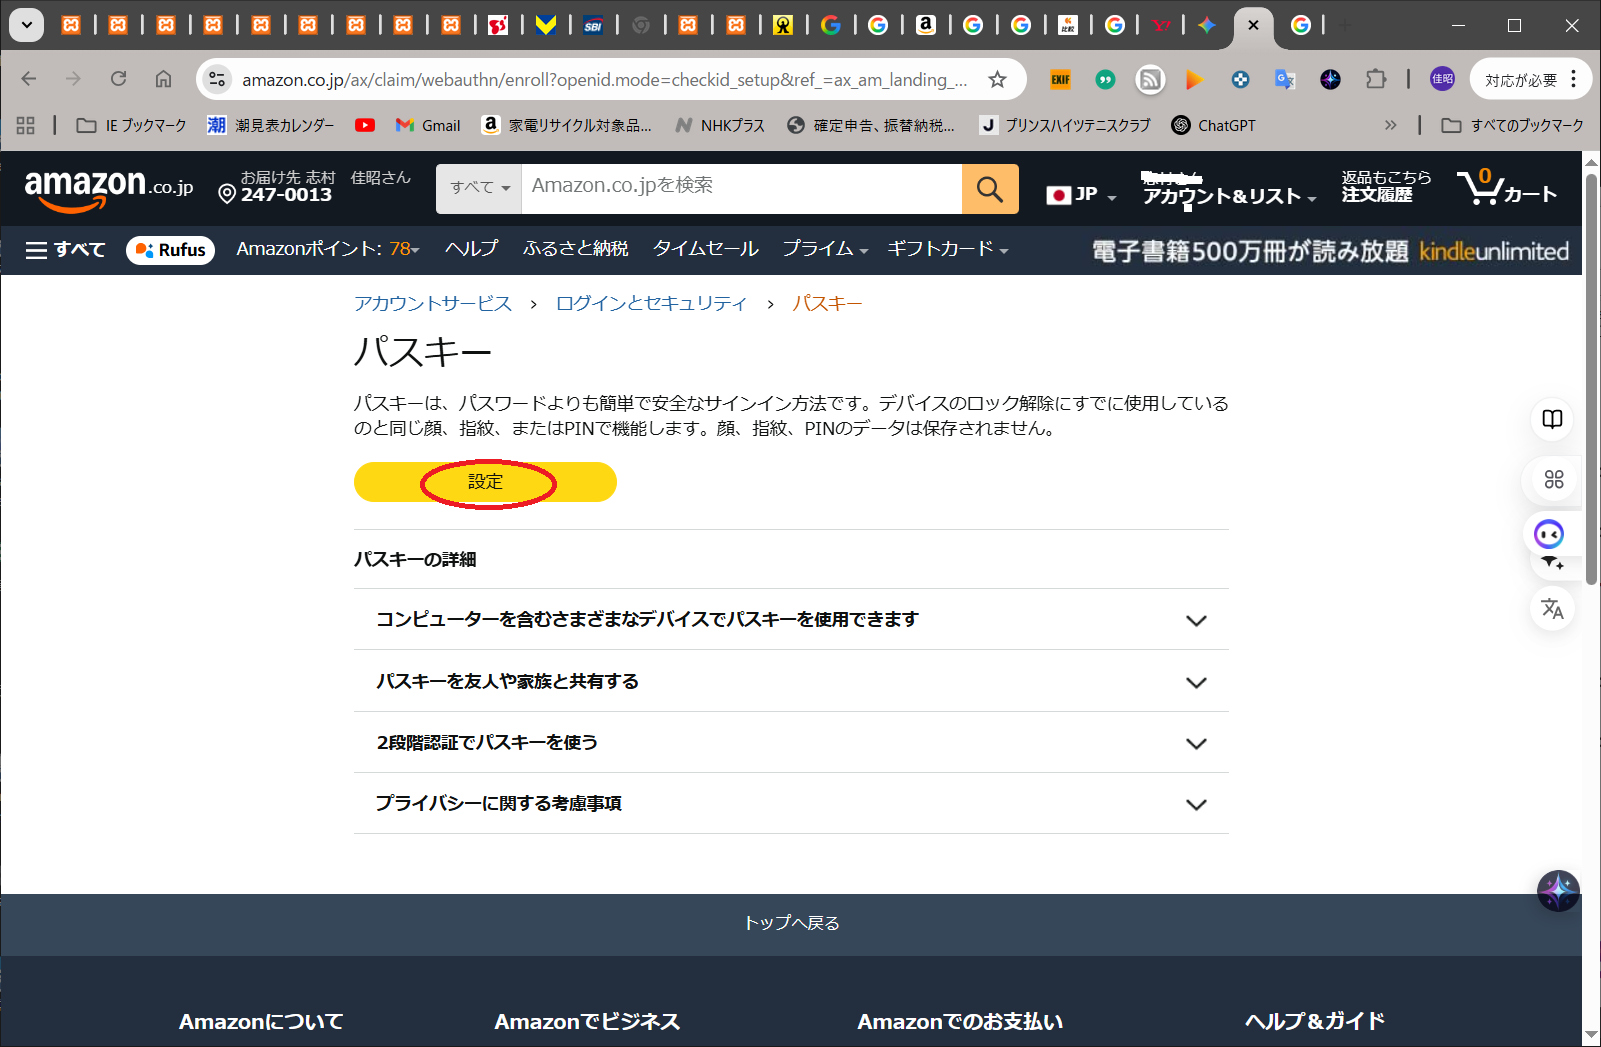
Task: Open the Rufus assistant
Action: point(170,250)
